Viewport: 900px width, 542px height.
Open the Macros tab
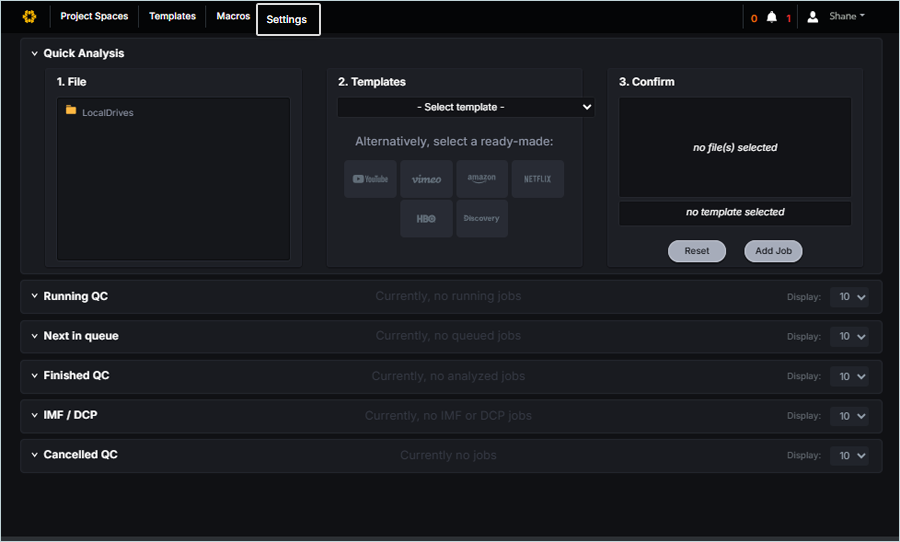[x=233, y=17]
